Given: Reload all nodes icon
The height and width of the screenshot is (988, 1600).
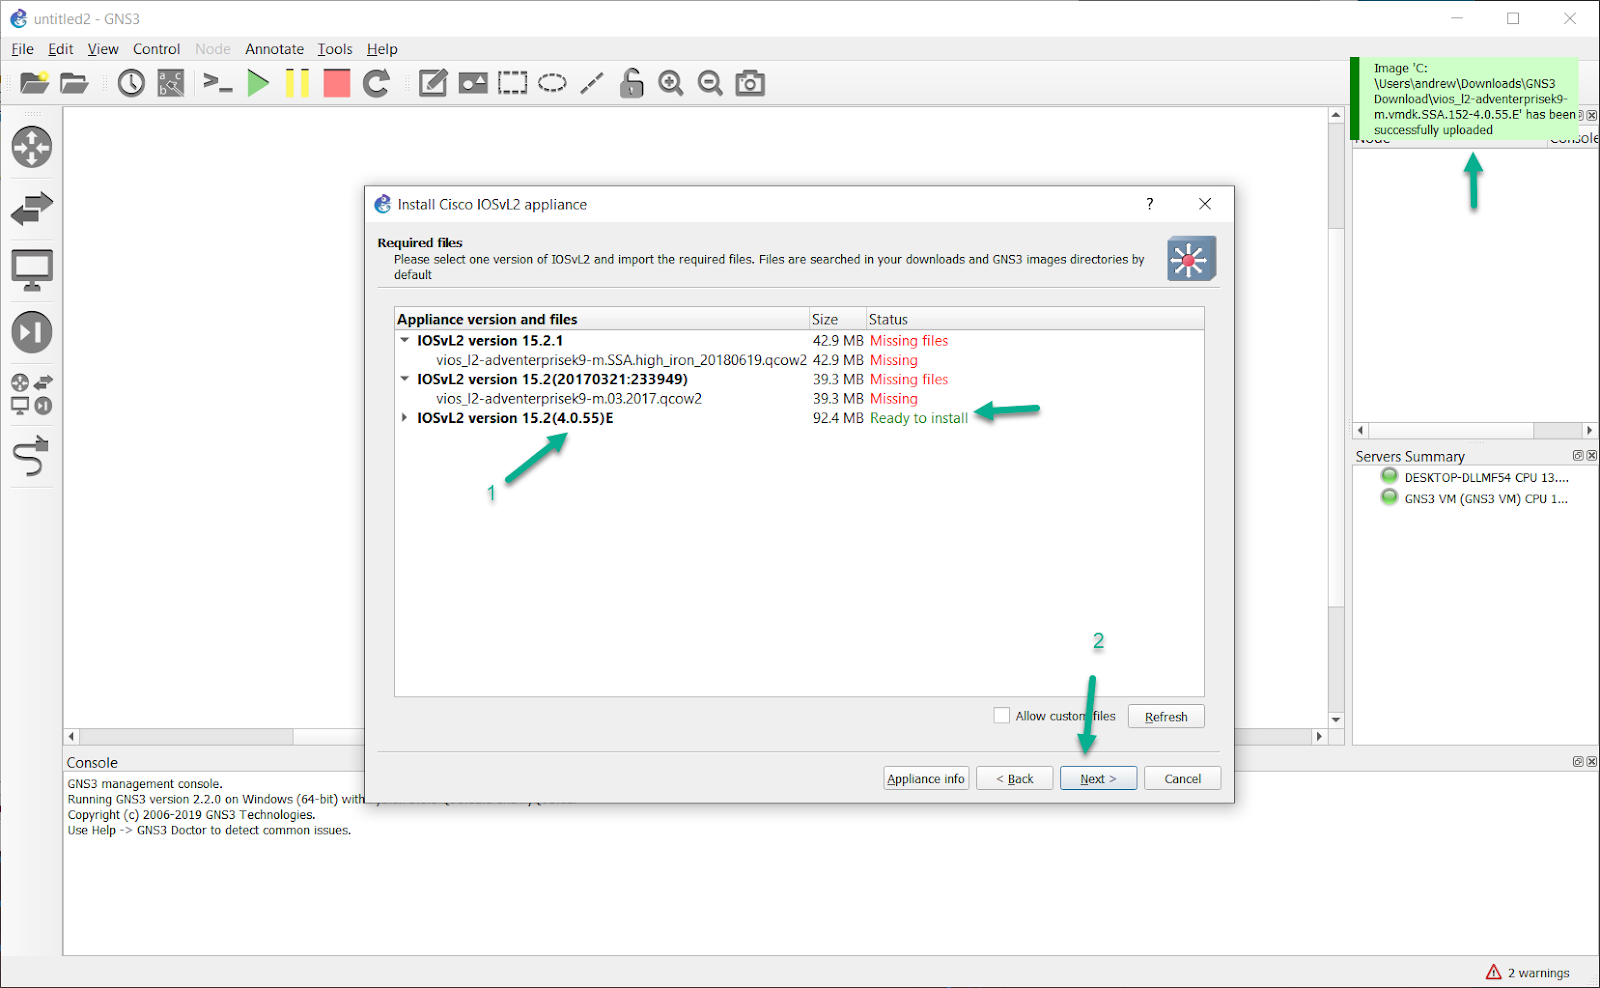Looking at the screenshot, I should [376, 83].
